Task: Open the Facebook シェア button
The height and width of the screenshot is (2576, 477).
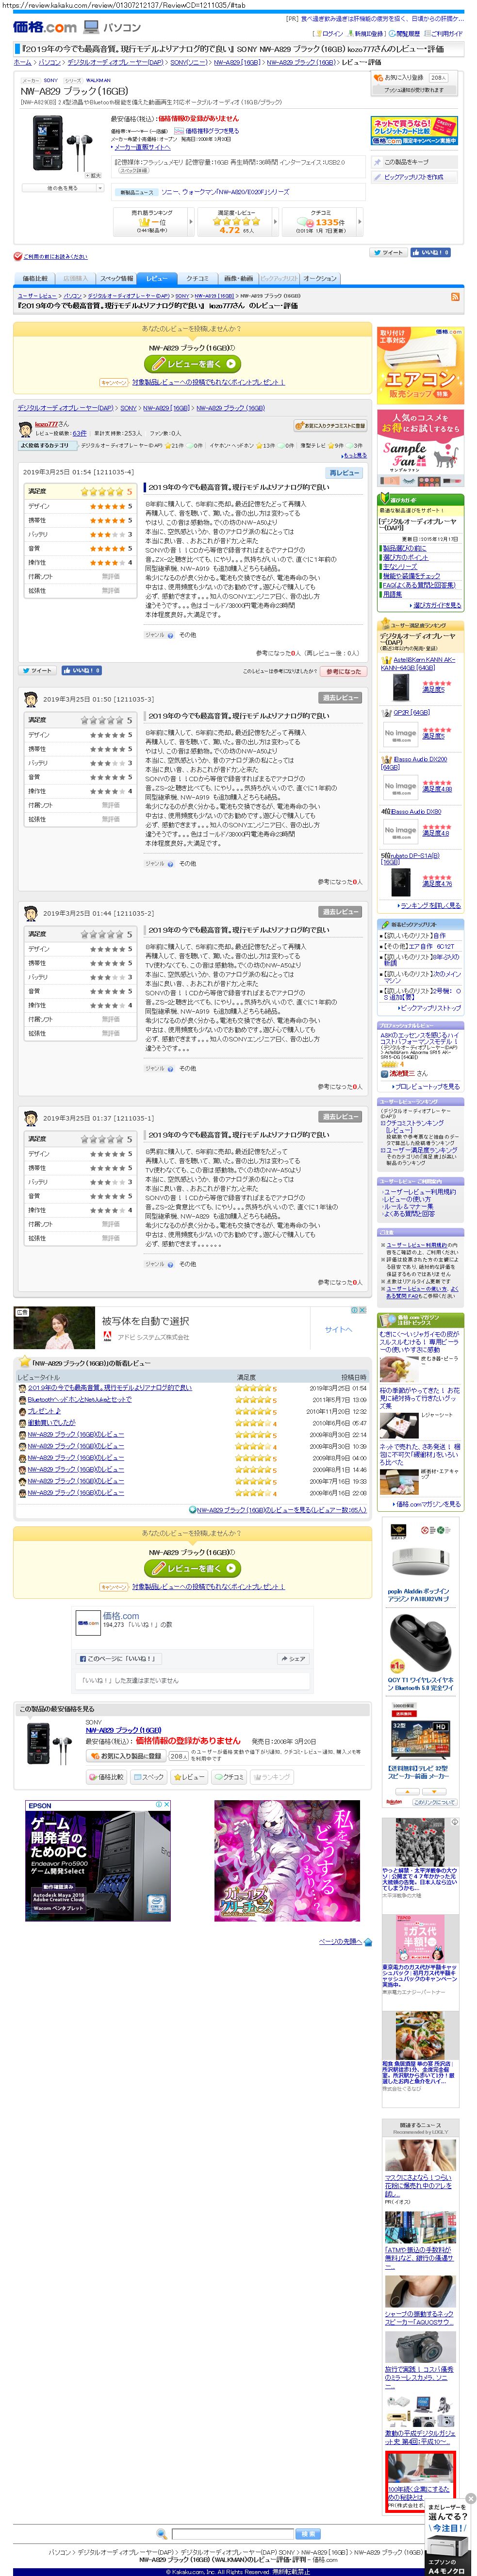Action: click(293, 1659)
